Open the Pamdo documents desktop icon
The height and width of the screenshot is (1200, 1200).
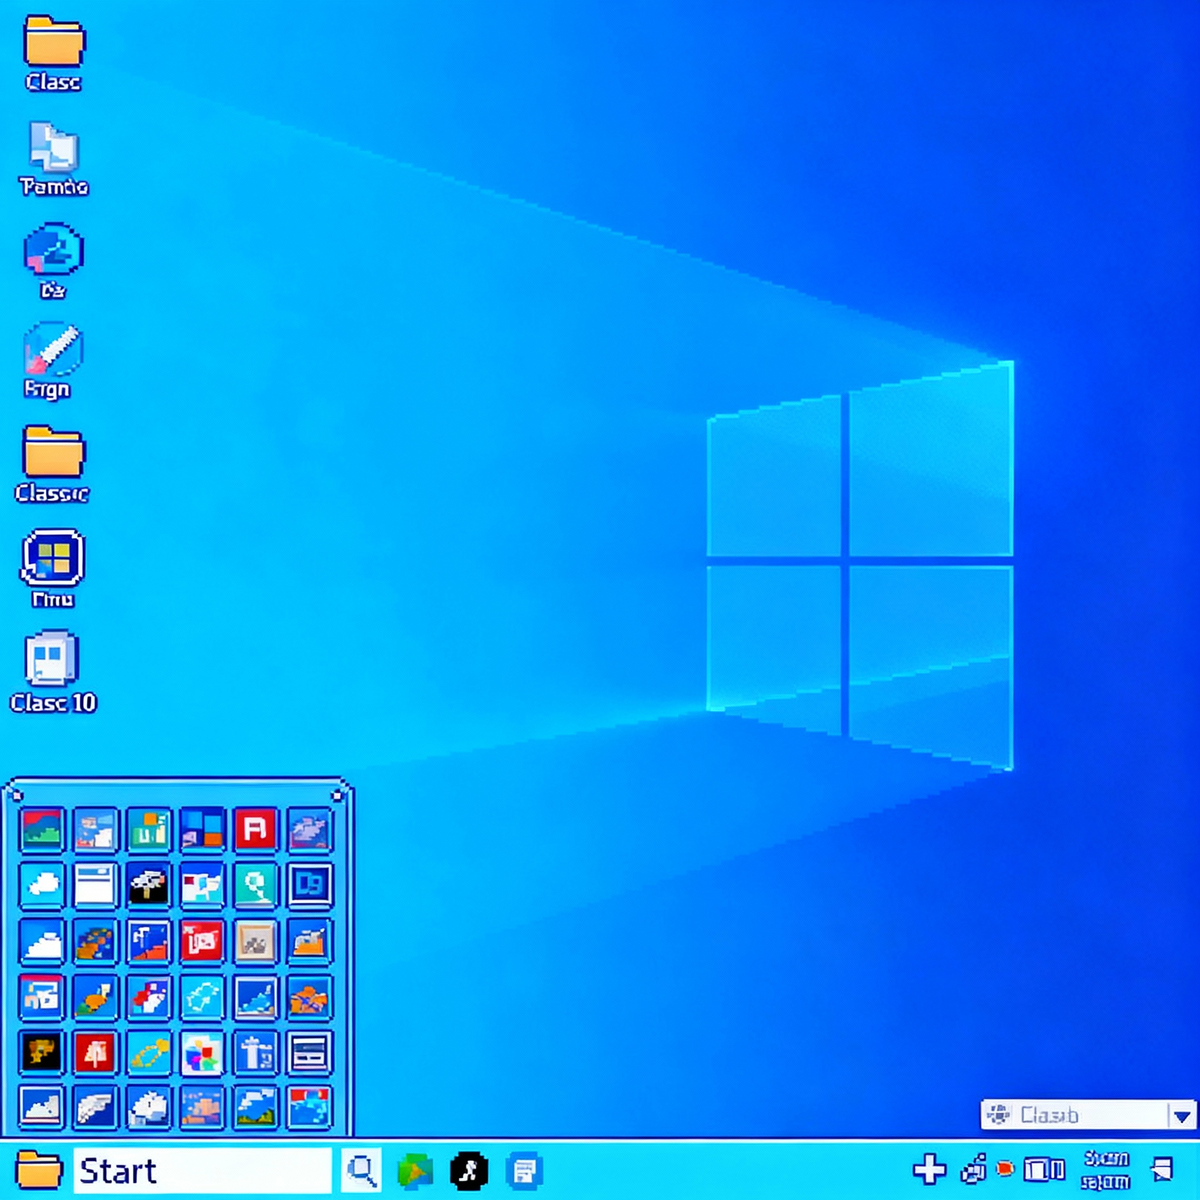[54, 158]
